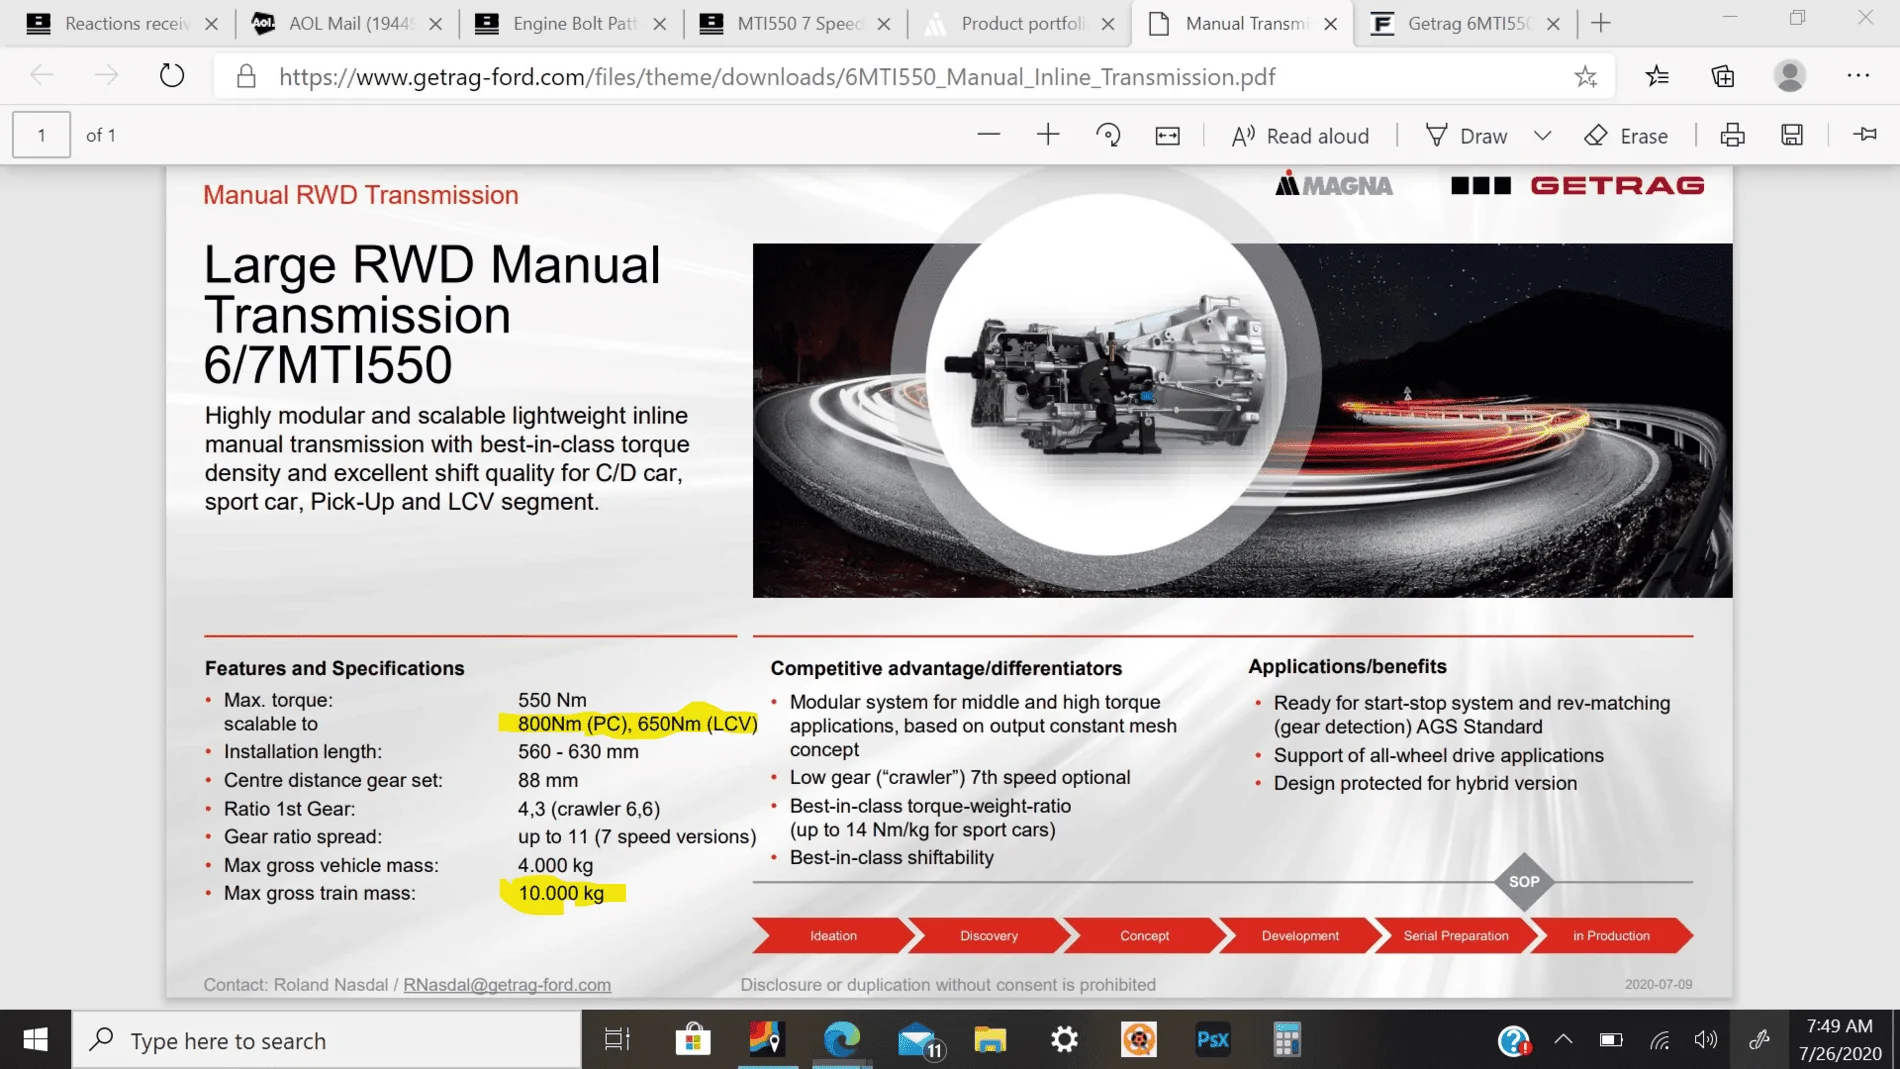Close the Manual Transmission PDF tab
1900x1069 pixels.
pos(1330,24)
